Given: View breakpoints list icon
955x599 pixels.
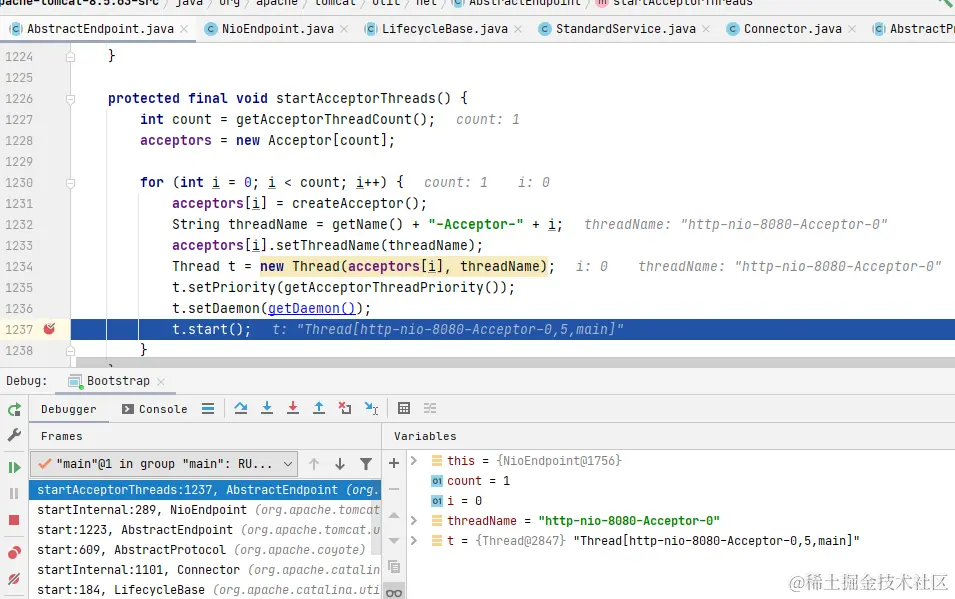Looking at the screenshot, I should point(14,552).
